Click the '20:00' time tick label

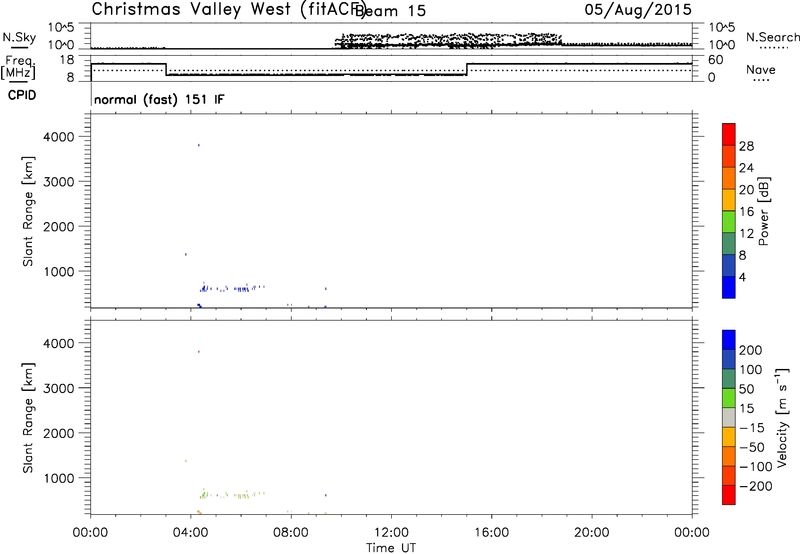tap(592, 533)
